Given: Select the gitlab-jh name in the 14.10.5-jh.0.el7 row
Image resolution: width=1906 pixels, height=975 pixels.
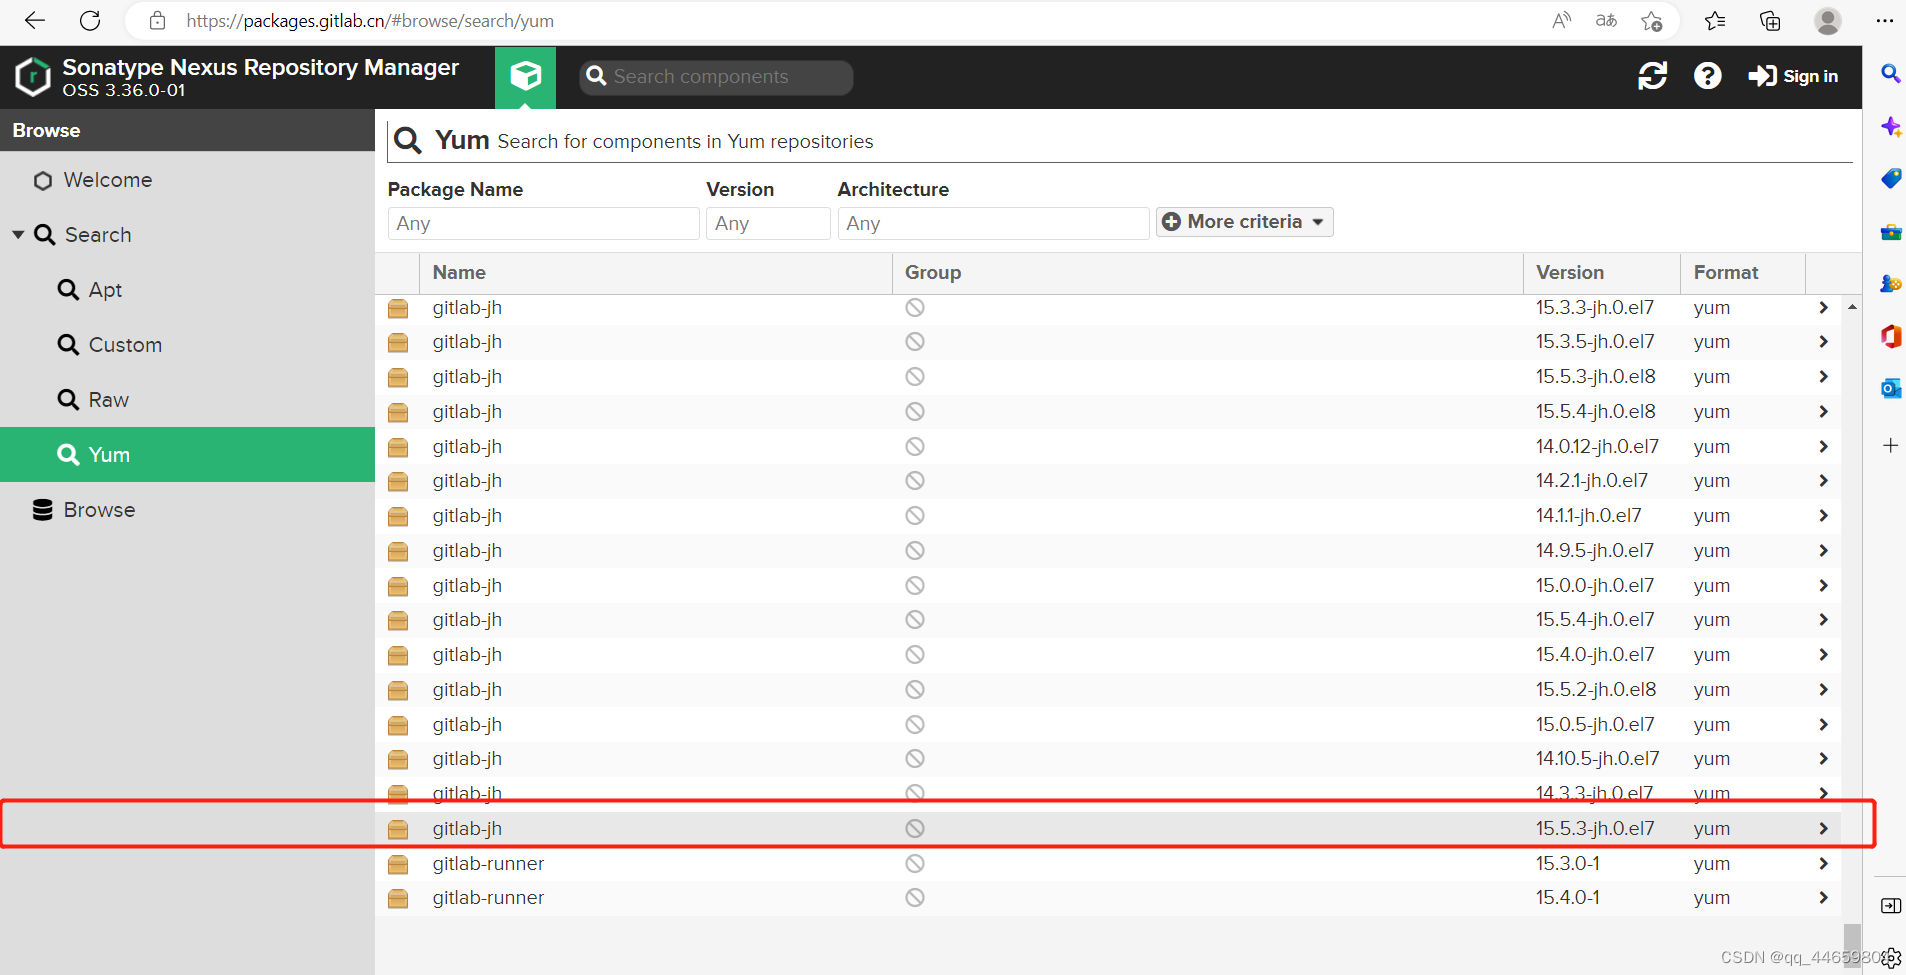Looking at the screenshot, I should (x=467, y=759).
